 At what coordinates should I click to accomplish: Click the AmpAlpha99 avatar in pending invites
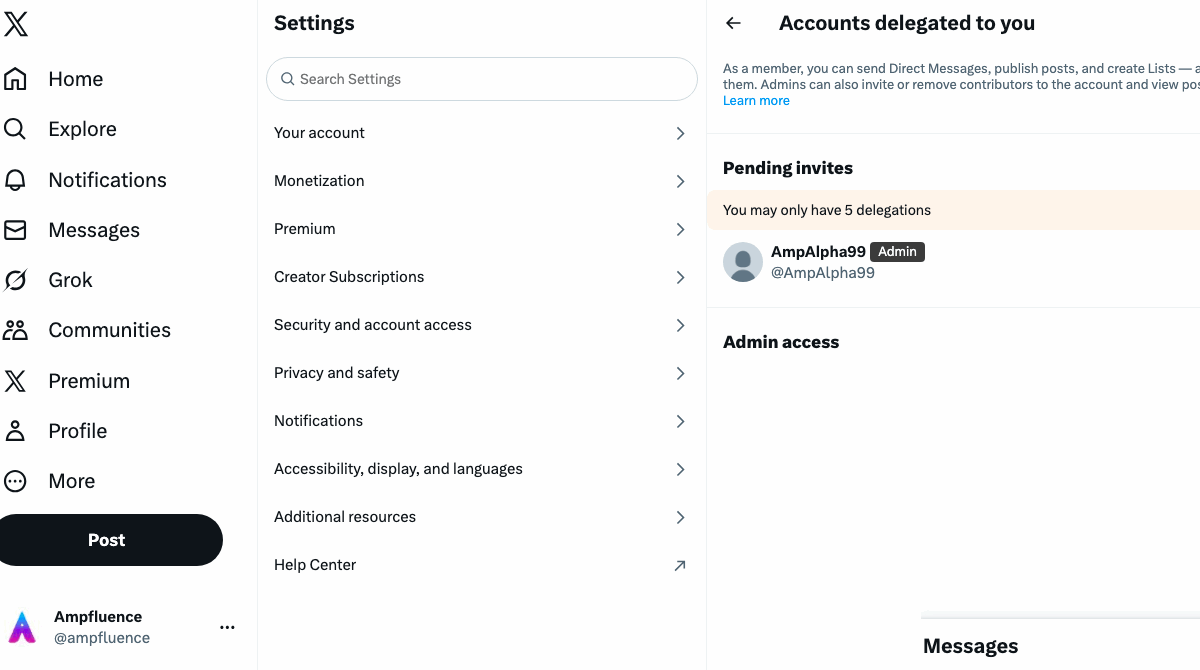(743, 262)
